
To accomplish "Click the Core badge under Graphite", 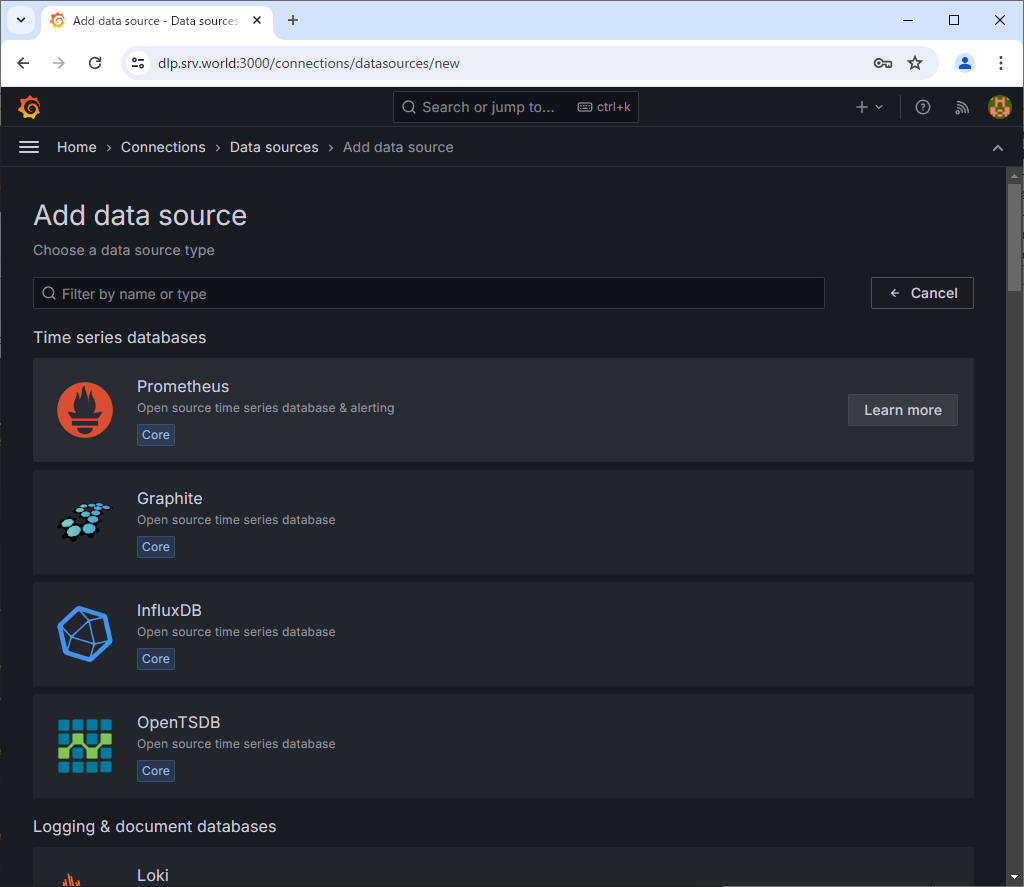I will click(156, 547).
